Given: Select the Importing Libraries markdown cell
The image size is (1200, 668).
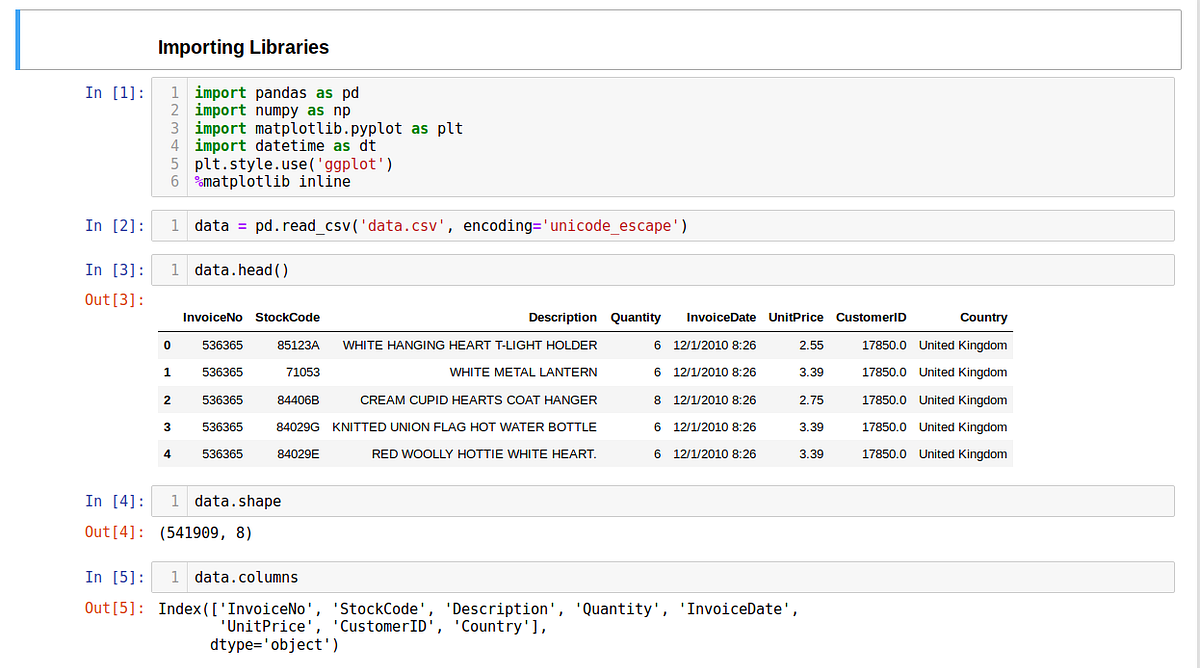Looking at the screenshot, I should pos(243,47).
